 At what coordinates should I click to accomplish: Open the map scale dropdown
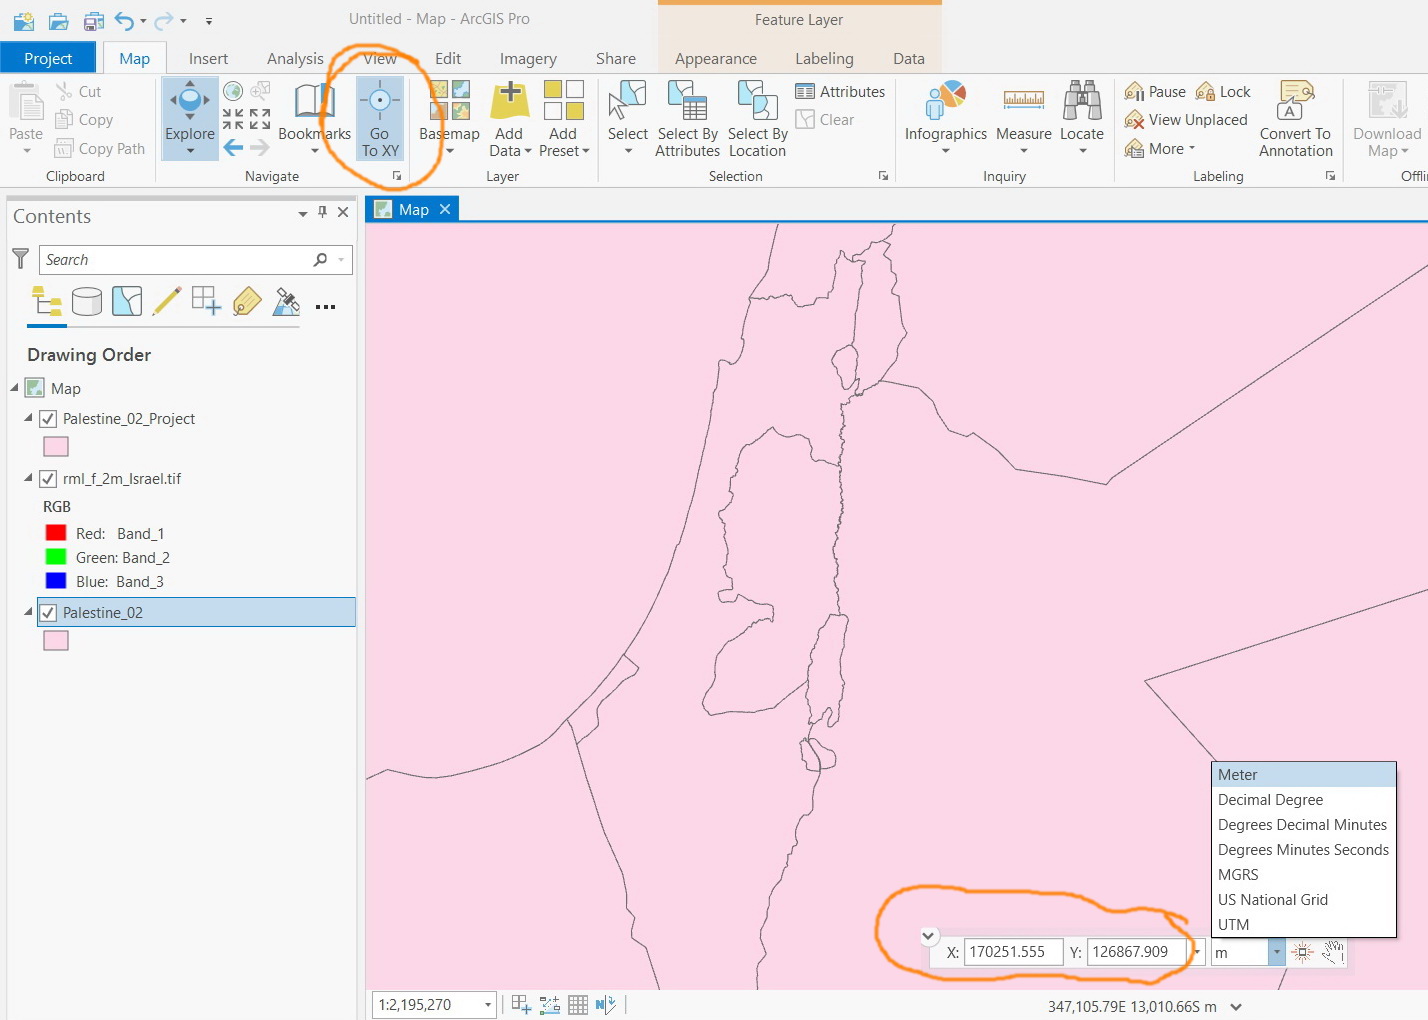(x=488, y=1005)
